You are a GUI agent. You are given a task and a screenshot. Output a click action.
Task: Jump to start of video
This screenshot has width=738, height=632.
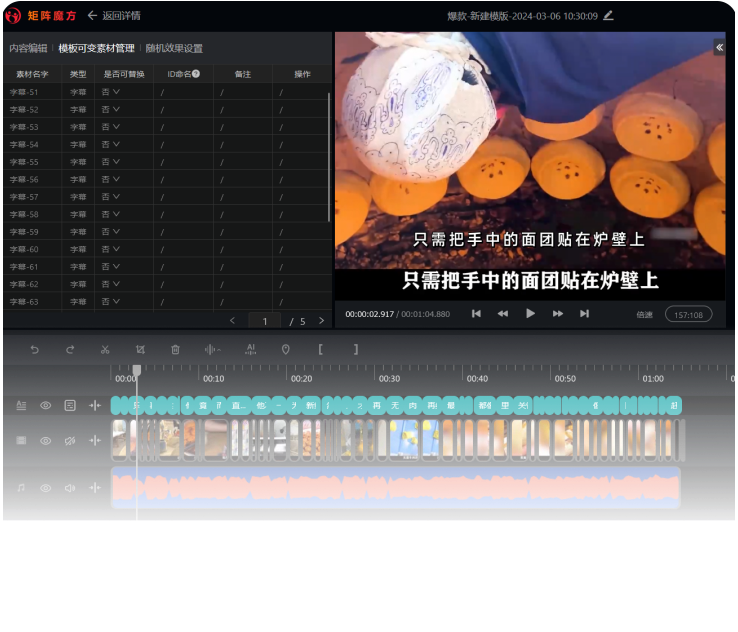pyautogui.click(x=476, y=313)
